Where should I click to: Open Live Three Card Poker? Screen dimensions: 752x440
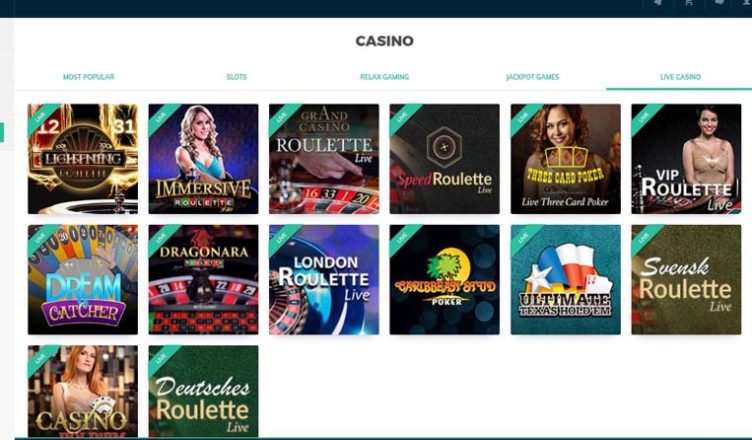click(565, 159)
